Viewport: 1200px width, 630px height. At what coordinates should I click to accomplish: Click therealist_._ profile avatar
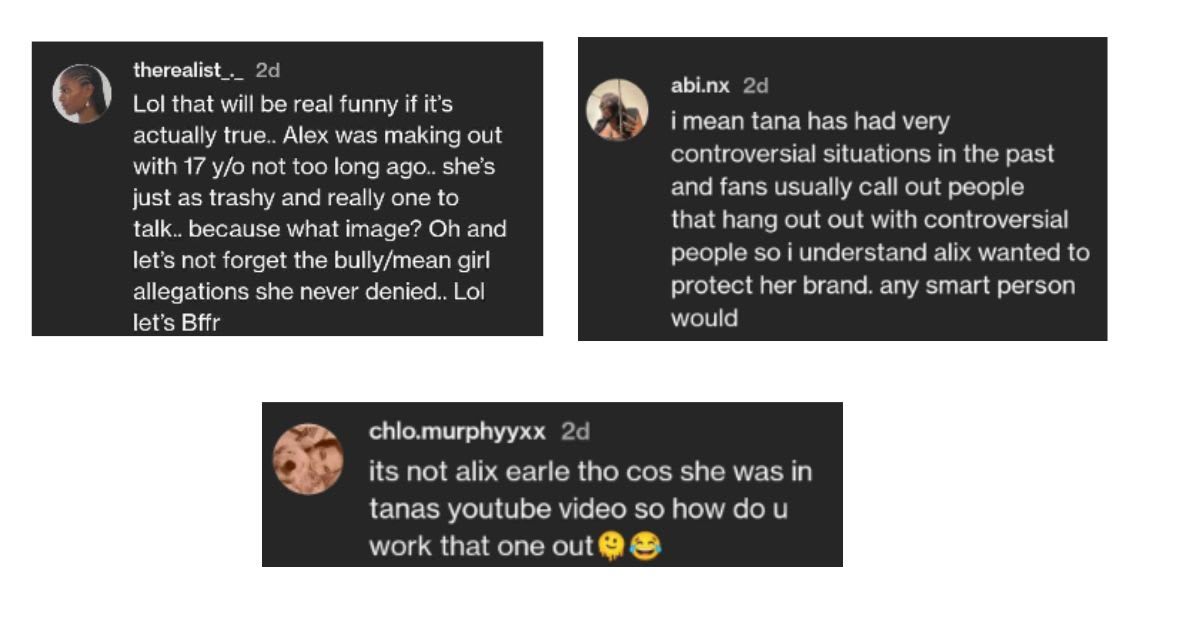[82, 93]
